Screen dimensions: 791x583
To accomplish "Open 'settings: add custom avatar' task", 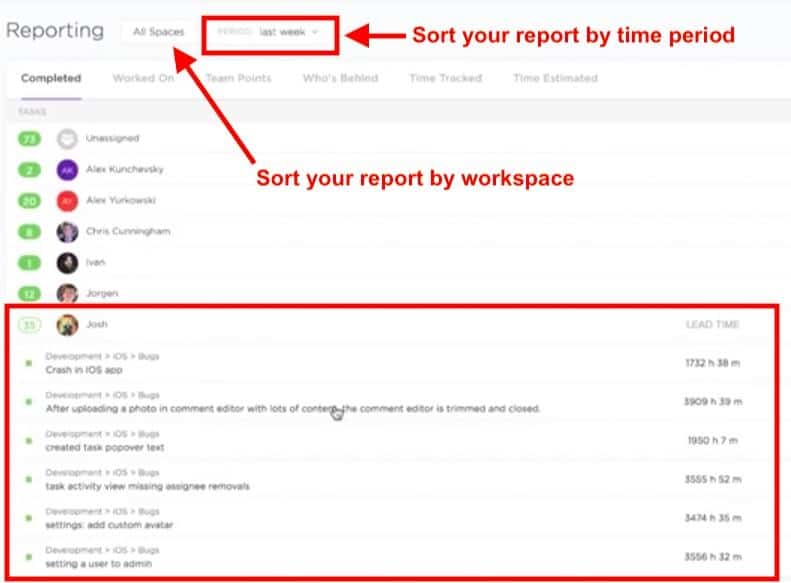I will click(107, 525).
